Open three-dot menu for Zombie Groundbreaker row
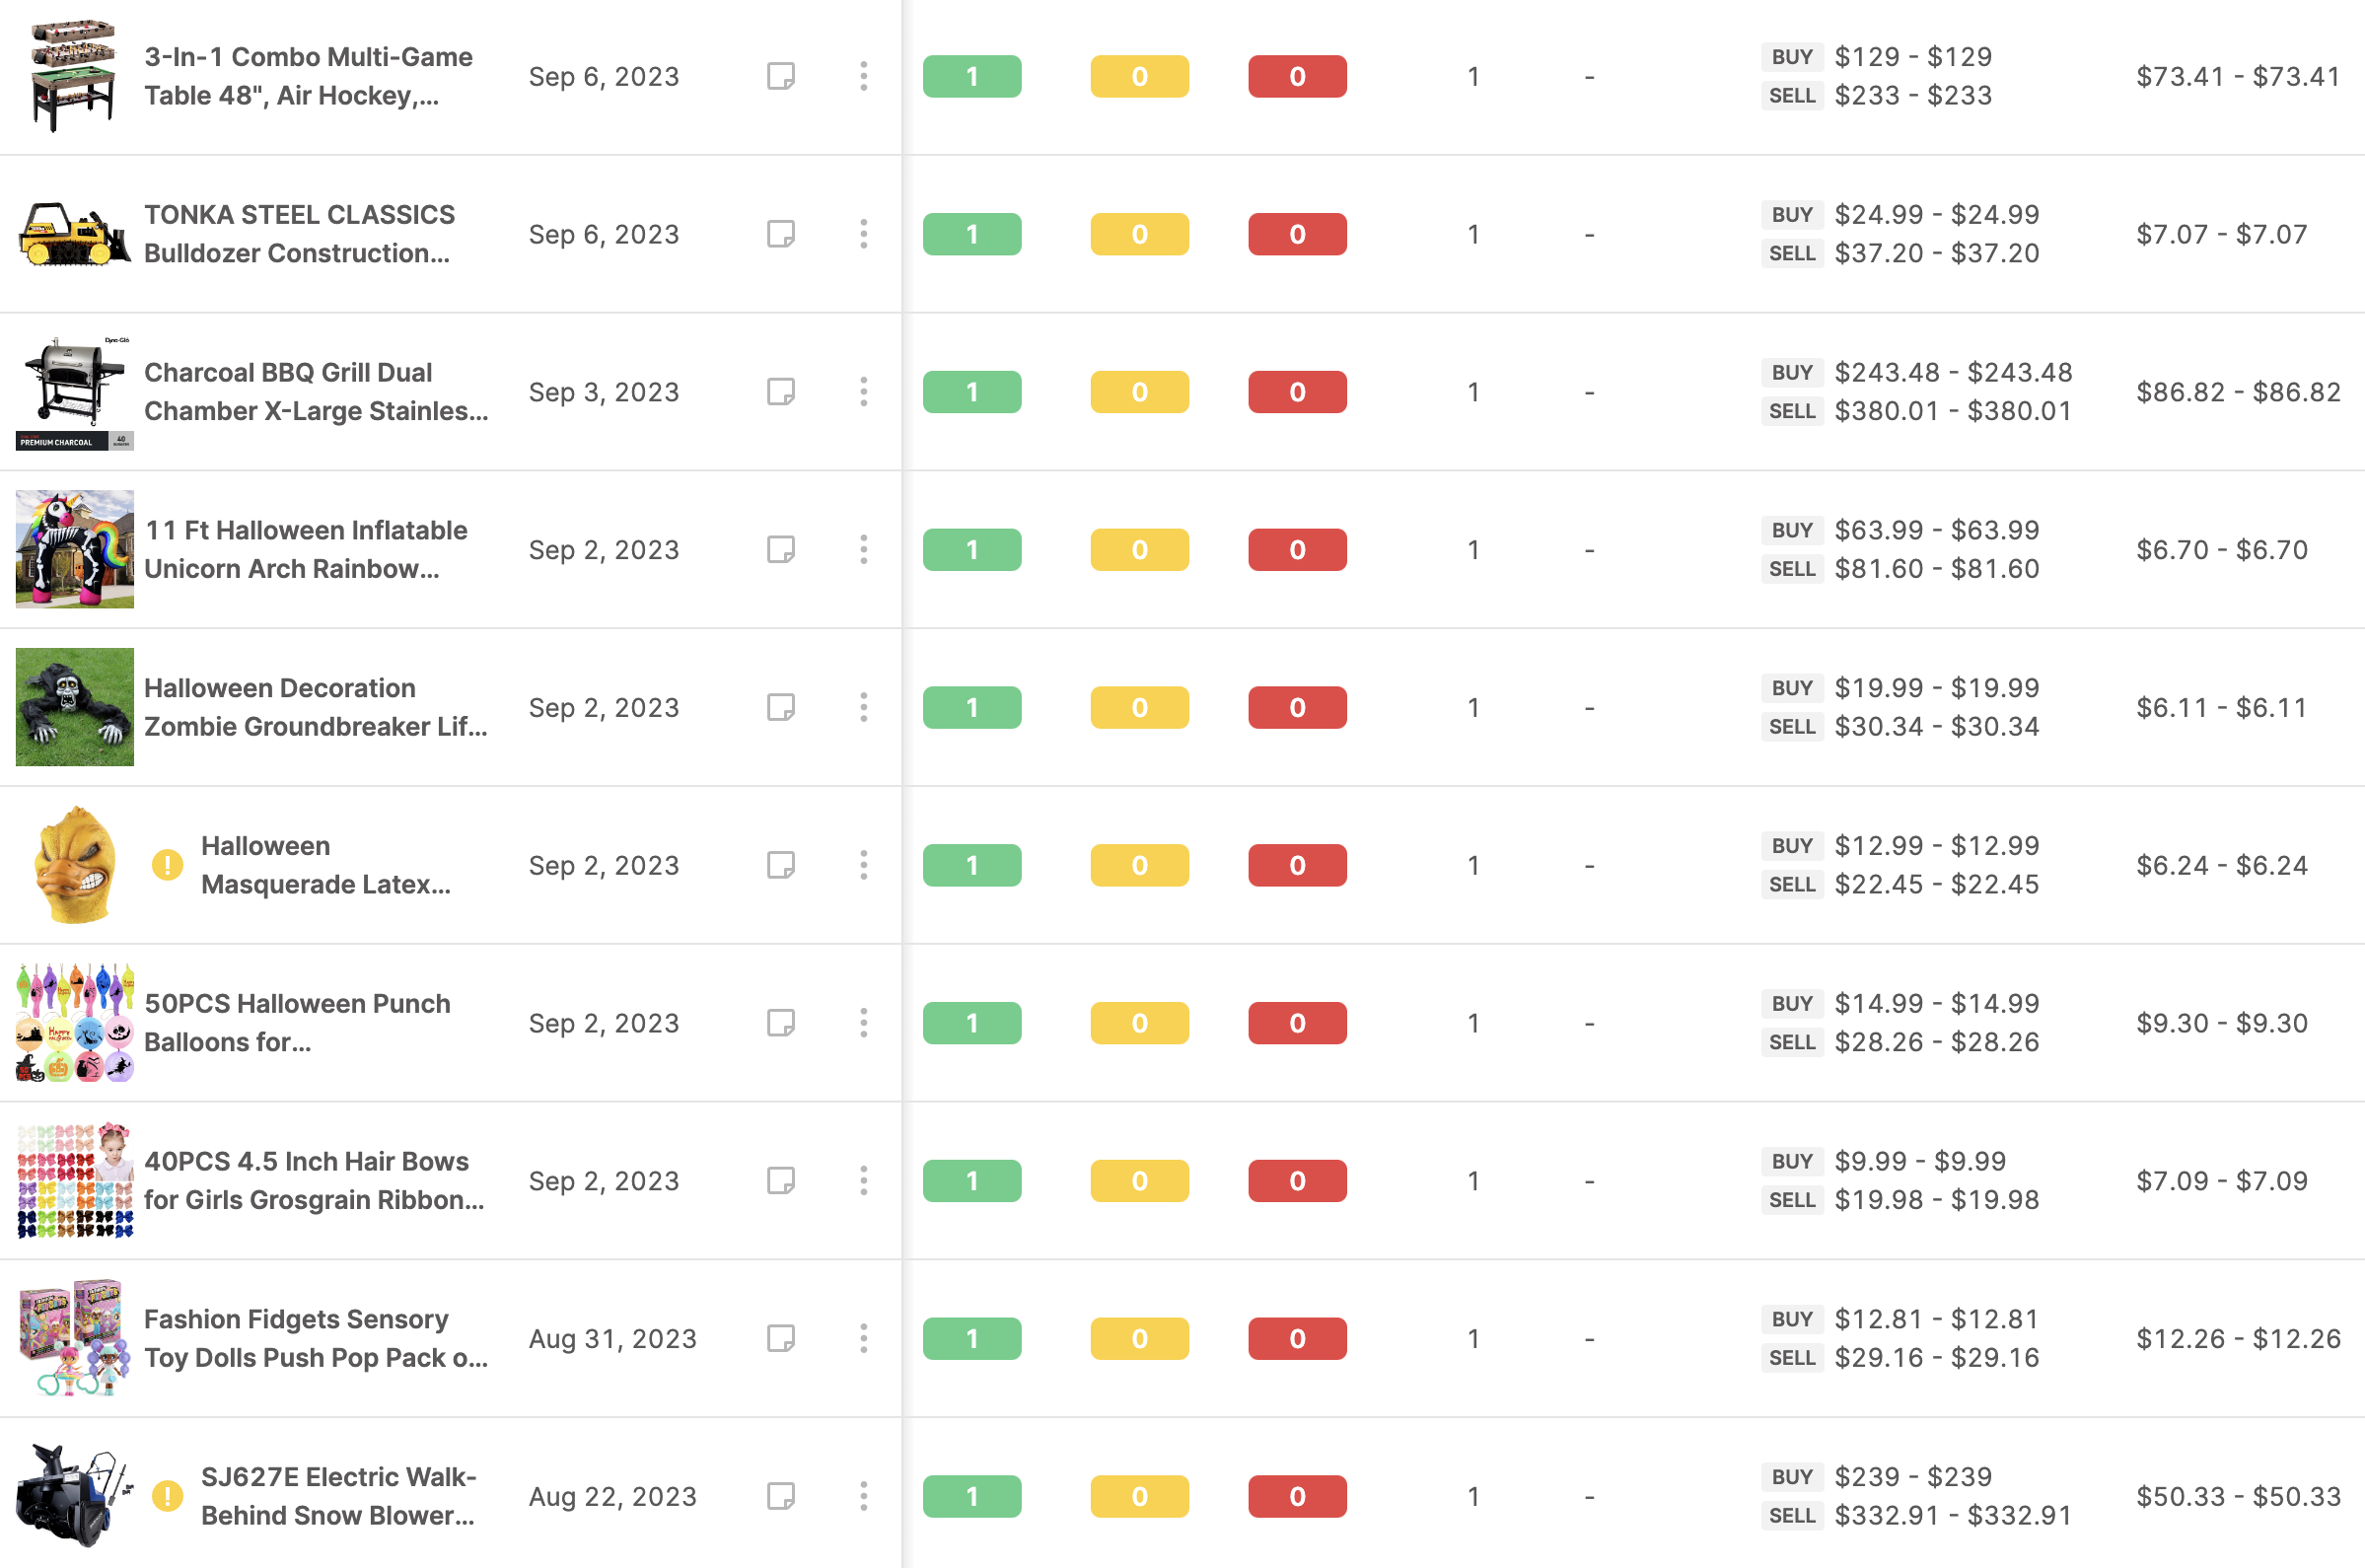Viewport: 2365px width, 1568px height. click(864, 708)
